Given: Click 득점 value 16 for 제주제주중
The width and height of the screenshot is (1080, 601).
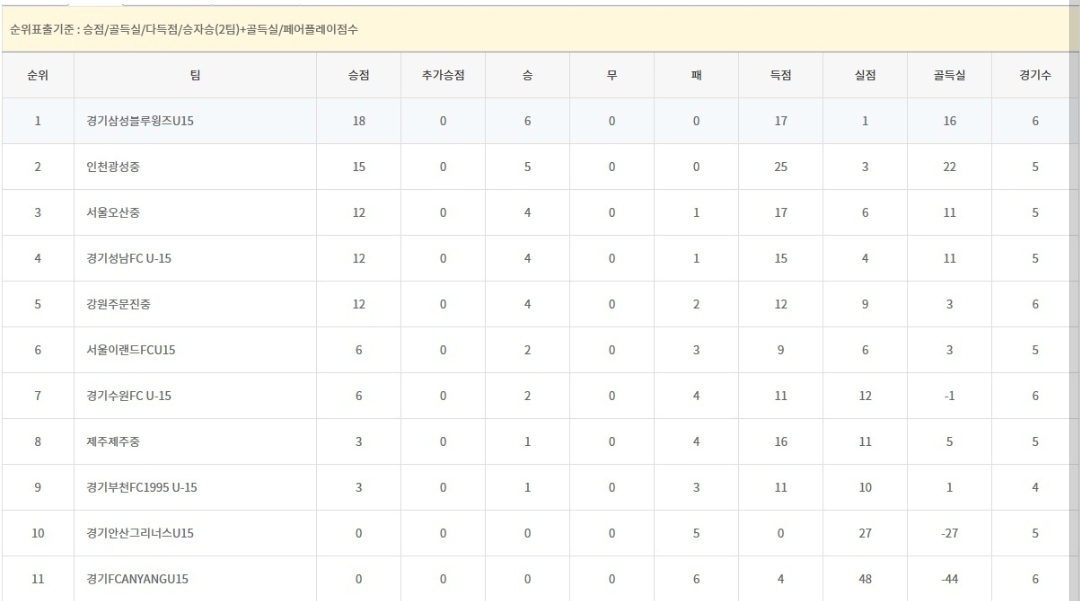Looking at the screenshot, I should coord(780,441).
